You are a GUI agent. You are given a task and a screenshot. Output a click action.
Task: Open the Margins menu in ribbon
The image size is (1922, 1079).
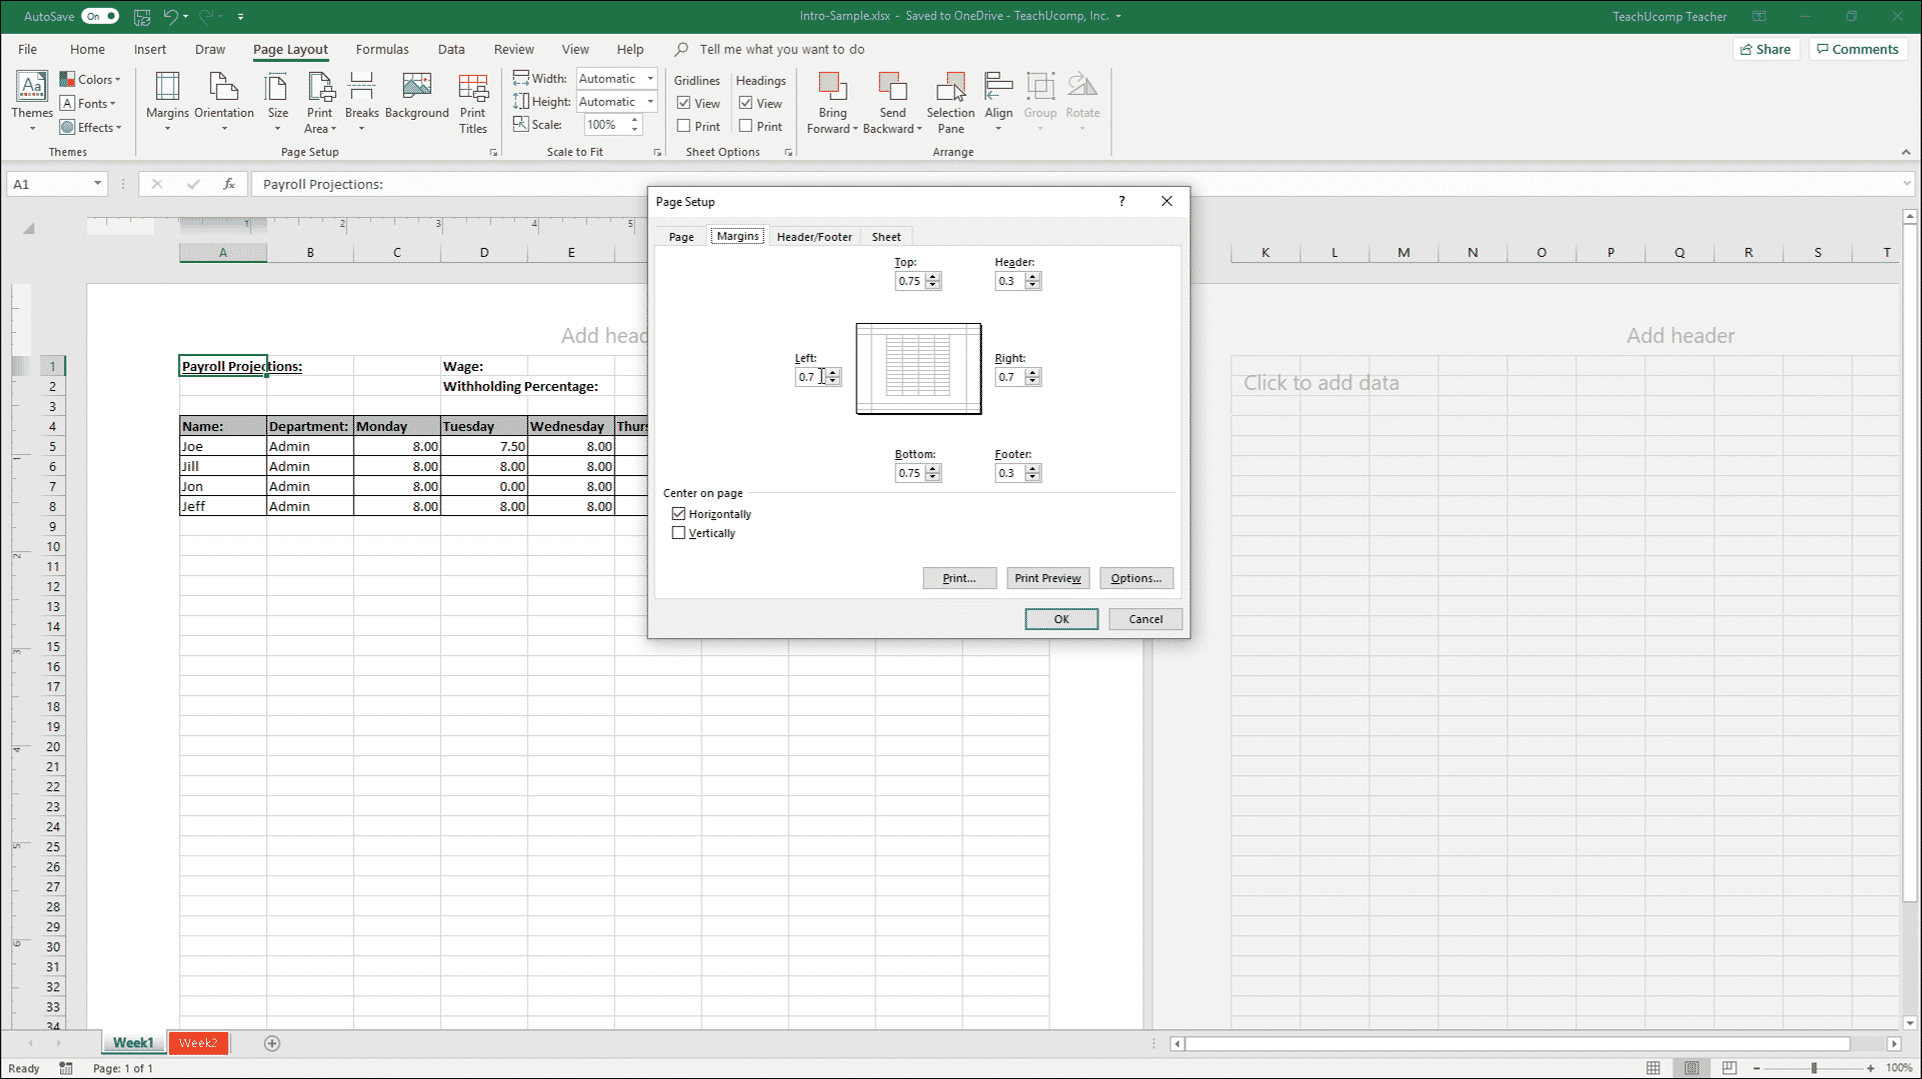click(167, 102)
